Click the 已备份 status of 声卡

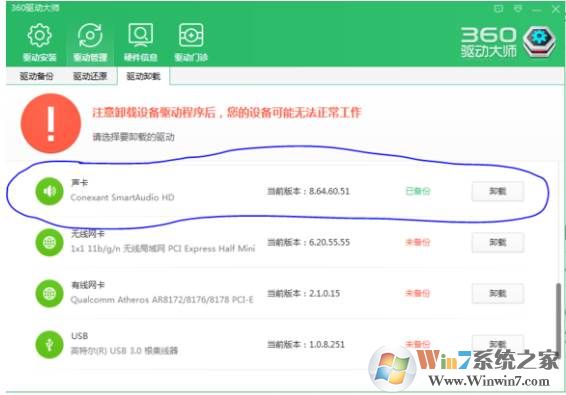418,191
